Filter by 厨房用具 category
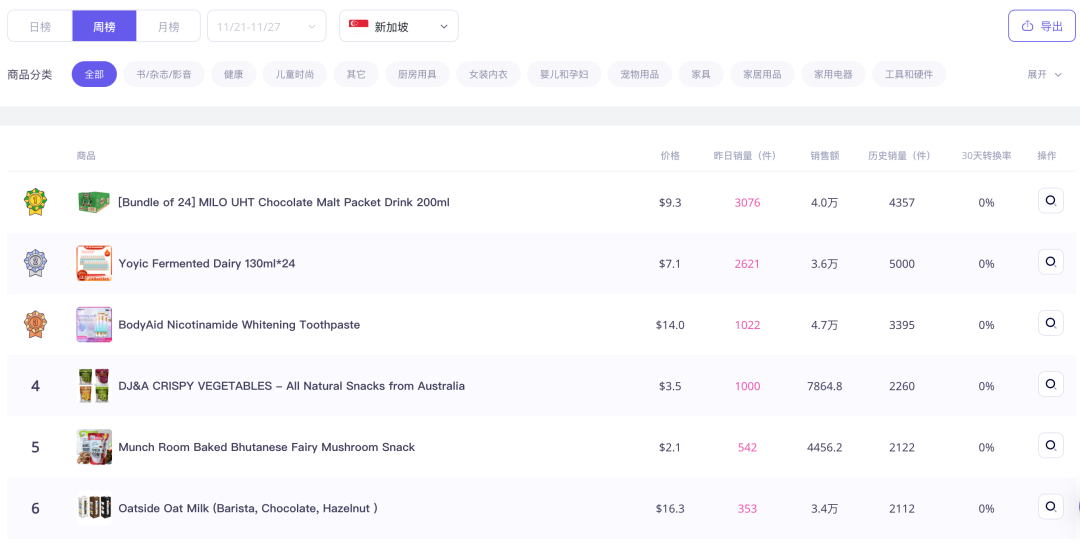Viewport: 1080px width, 542px height. coord(417,74)
